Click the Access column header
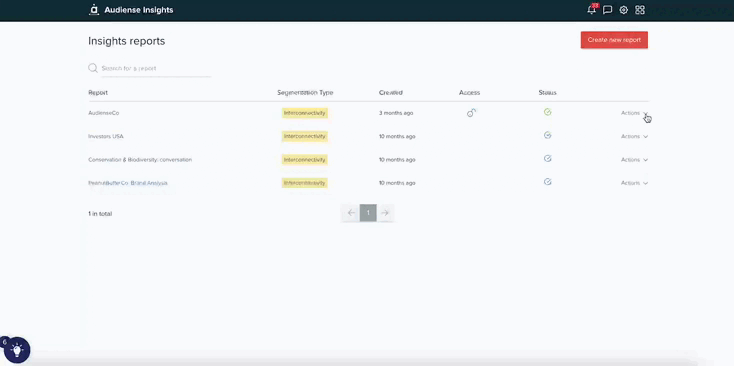The width and height of the screenshot is (734, 366). click(470, 93)
